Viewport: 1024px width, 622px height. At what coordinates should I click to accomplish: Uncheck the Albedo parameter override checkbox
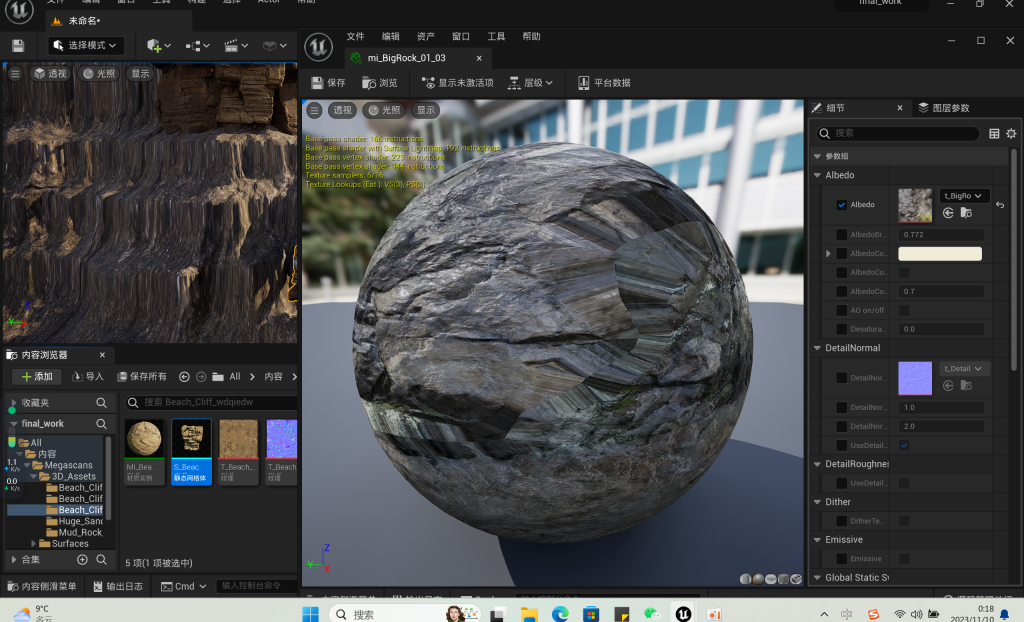[841, 205]
